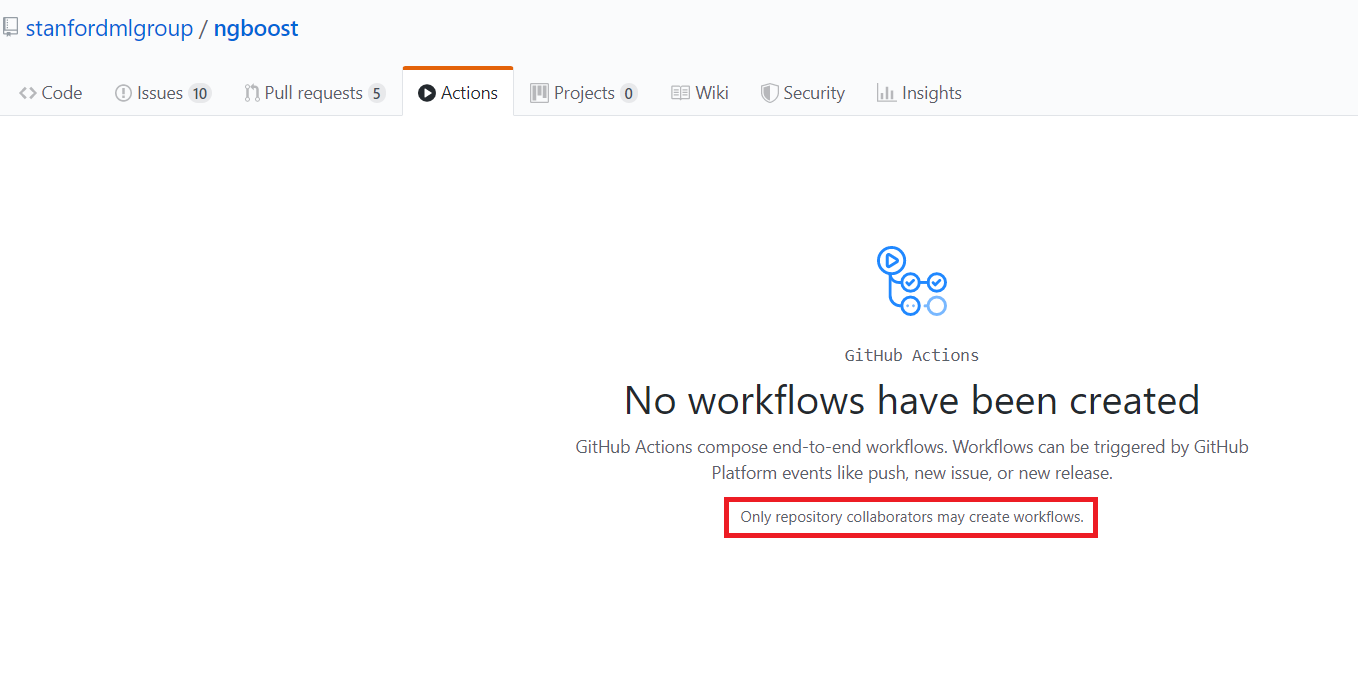
Task: Open the ngboost repository link
Action: click(x=256, y=27)
